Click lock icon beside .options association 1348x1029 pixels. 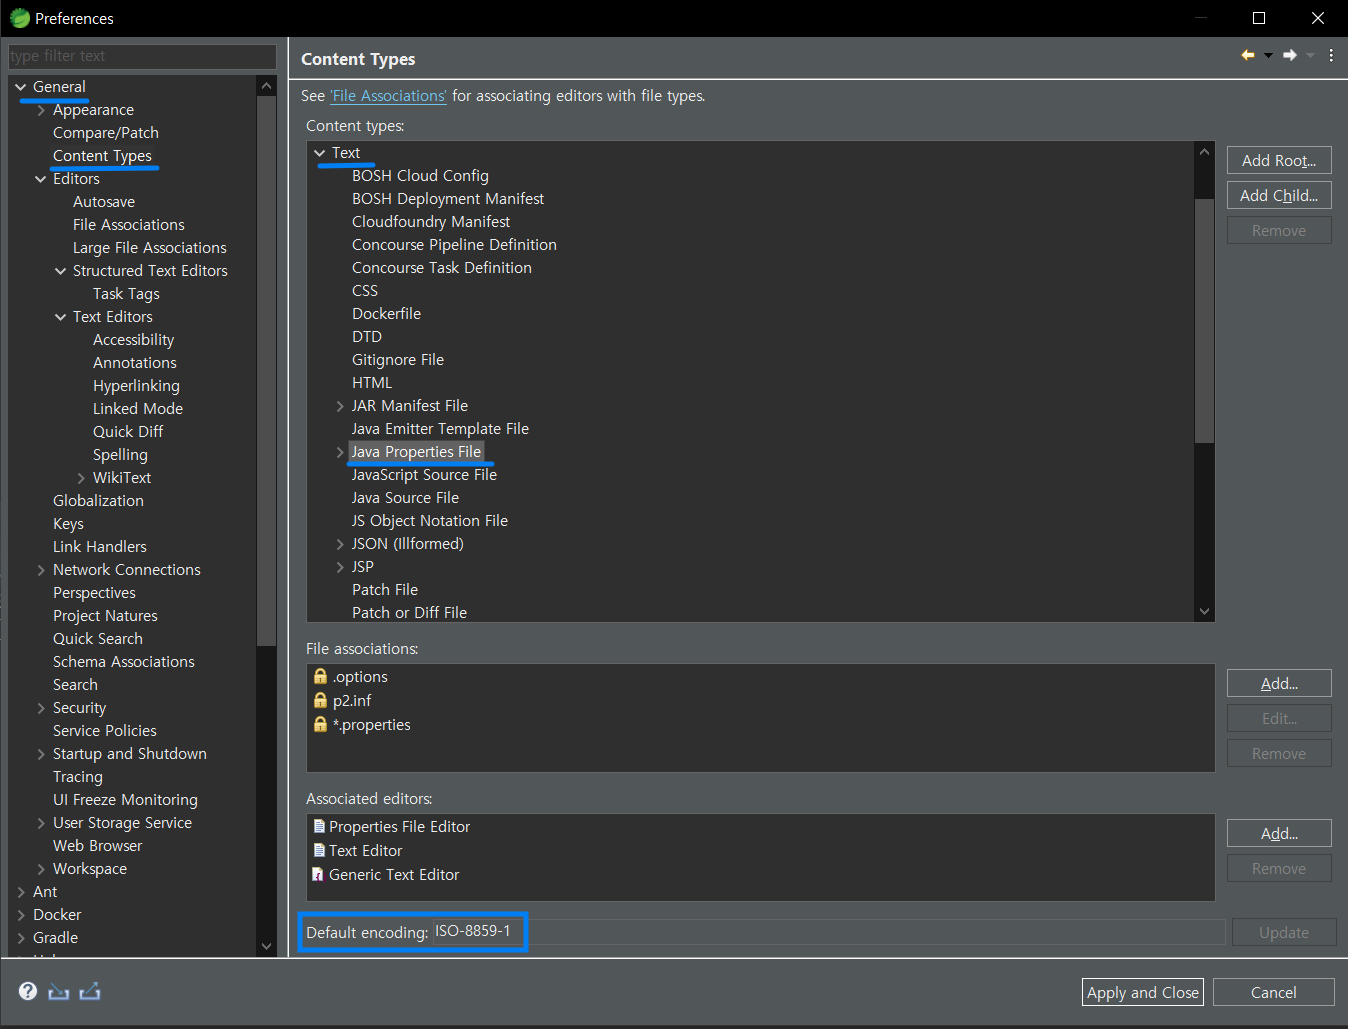pyautogui.click(x=320, y=677)
